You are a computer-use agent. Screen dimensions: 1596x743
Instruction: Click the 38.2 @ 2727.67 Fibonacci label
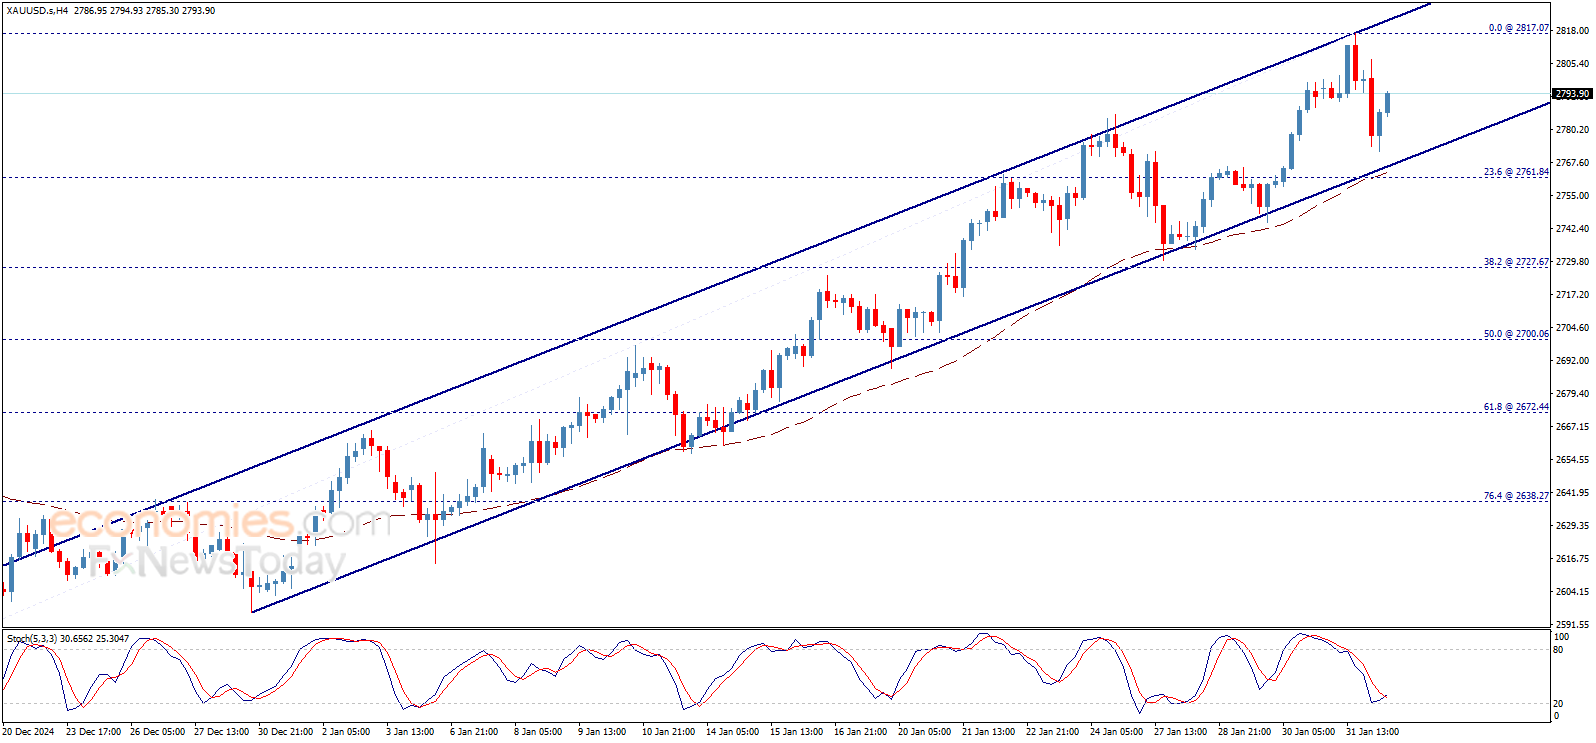pyautogui.click(x=1516, y=262)
